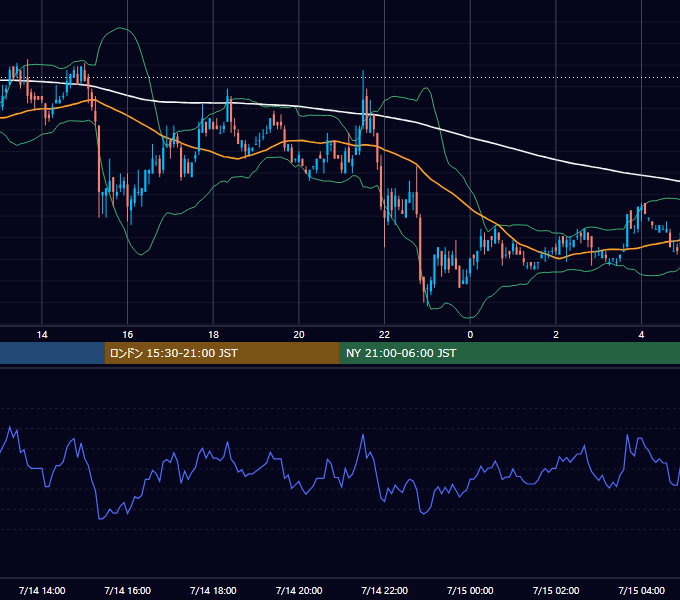The width and height of the screenshot is (680, 600).
Task: Click the 14 hour axis label
Action: [x=42, y=335]
